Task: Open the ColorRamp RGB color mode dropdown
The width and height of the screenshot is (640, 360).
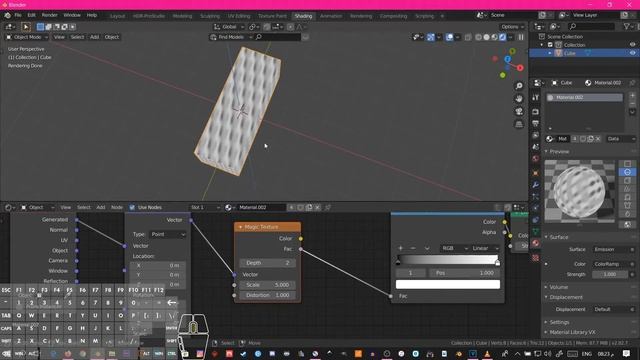Action: point(454,248)
